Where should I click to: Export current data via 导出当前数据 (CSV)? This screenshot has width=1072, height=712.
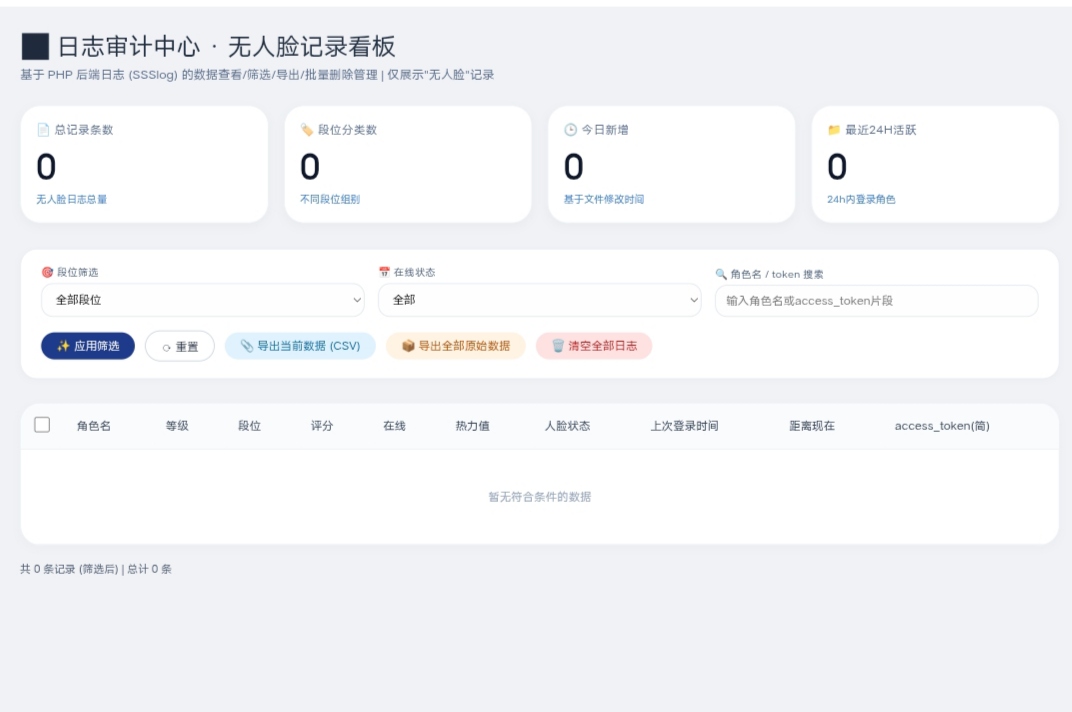pyautogui.click(x=300, y=346)
